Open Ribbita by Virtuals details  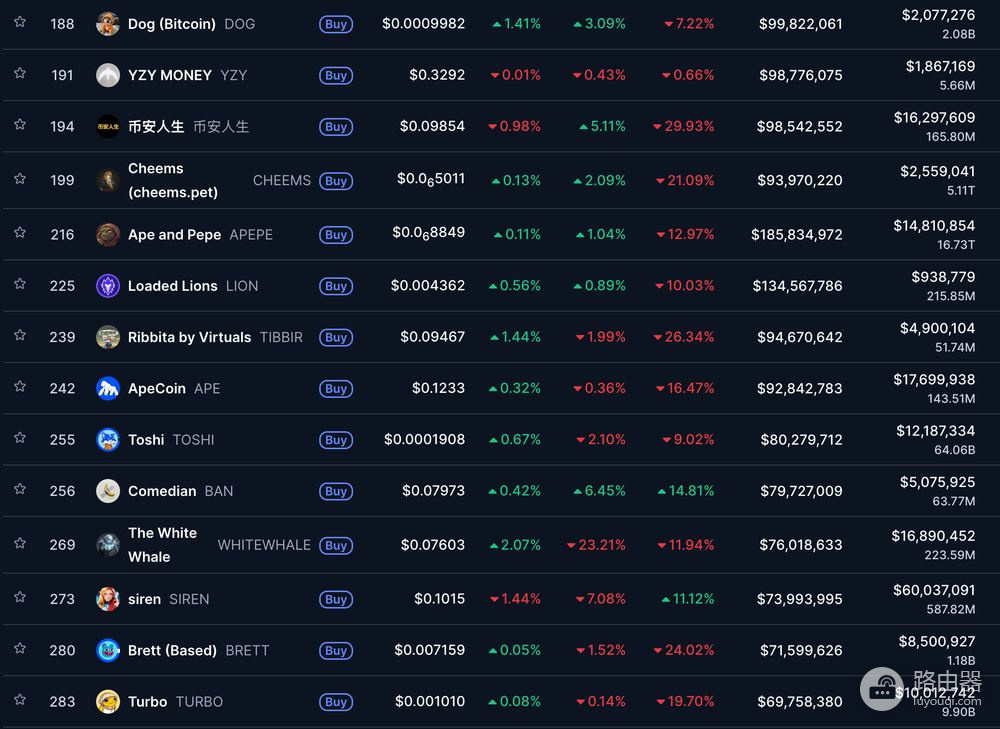click(x=189, y=337)
